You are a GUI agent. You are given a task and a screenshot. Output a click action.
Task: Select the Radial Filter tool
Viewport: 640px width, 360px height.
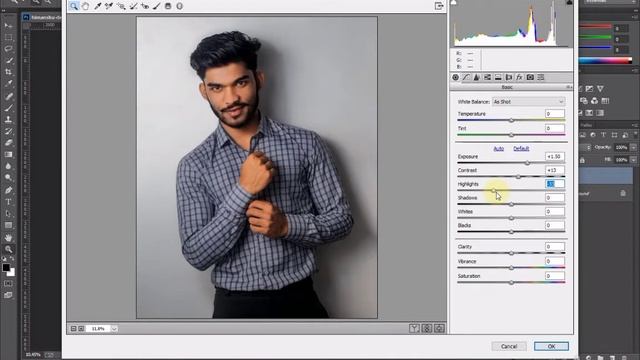coord(180,6)
